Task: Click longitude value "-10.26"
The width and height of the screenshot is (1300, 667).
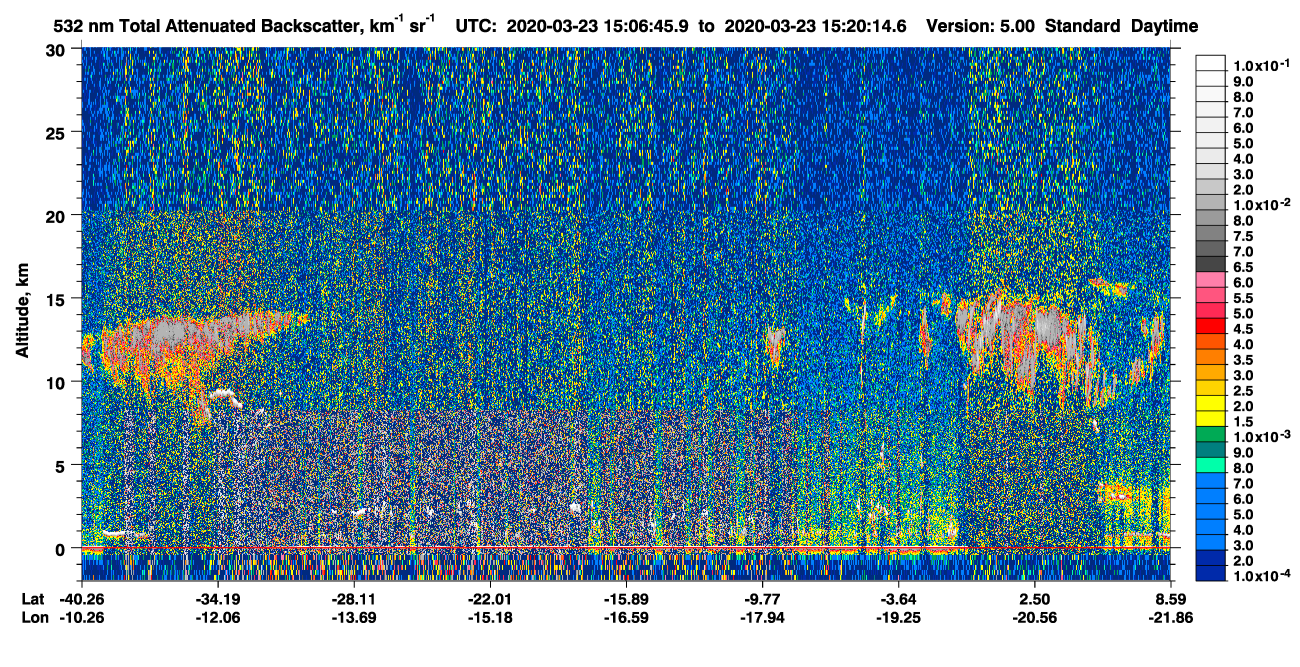Action: 82,618
